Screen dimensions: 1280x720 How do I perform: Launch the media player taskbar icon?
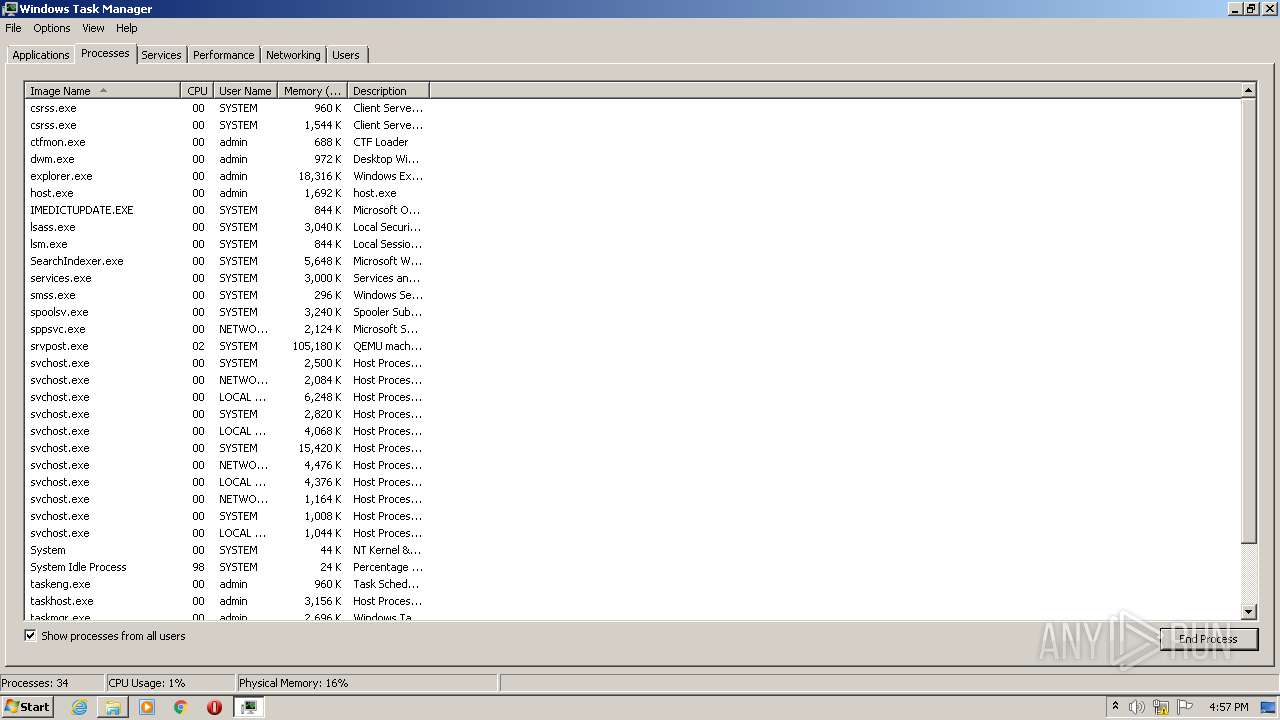[147, 707]
